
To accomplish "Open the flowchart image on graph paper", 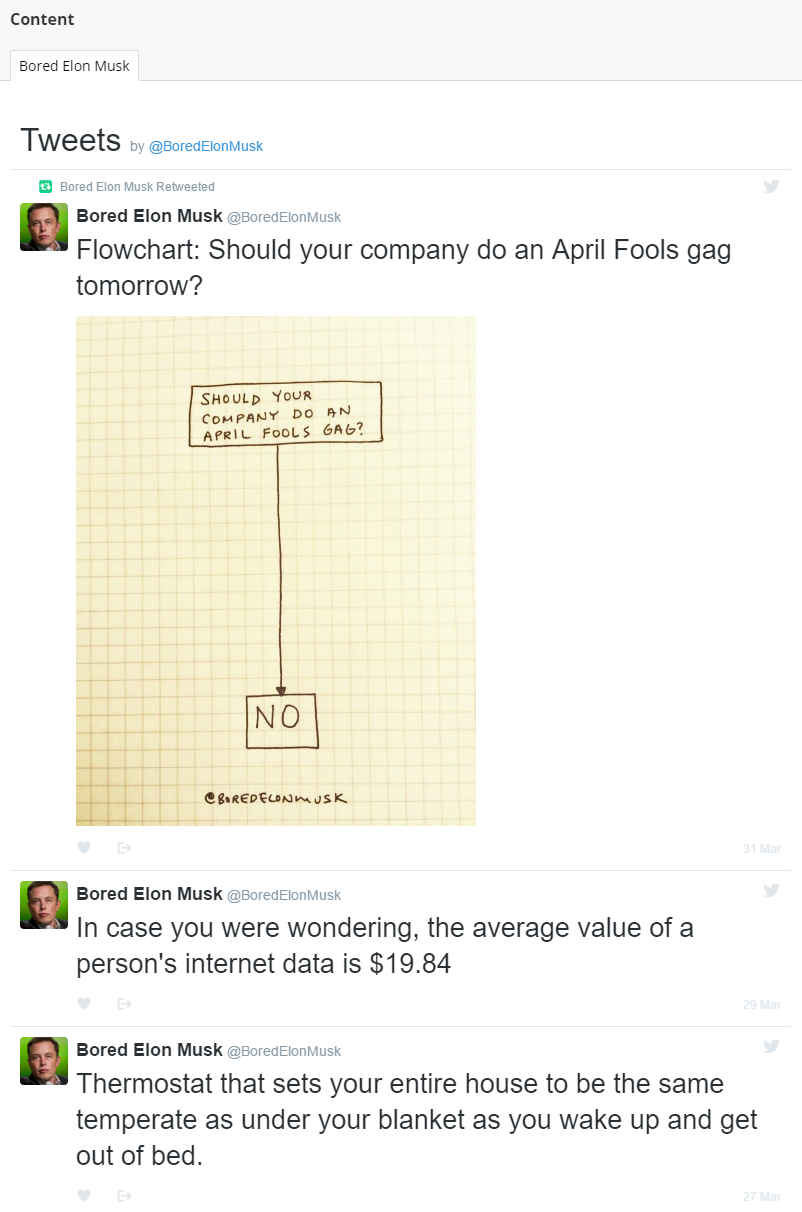I will pos(276,571).
